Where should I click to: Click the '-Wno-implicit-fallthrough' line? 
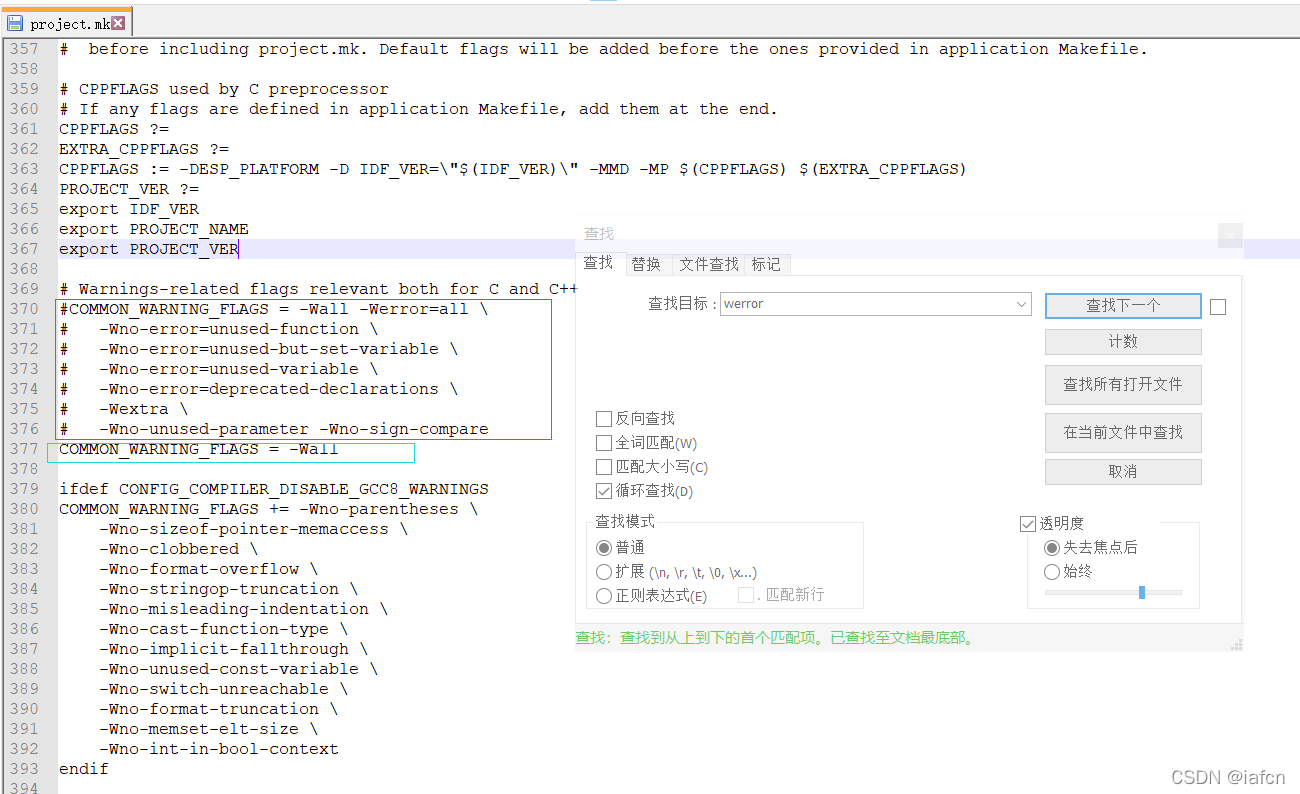[234, 649]
